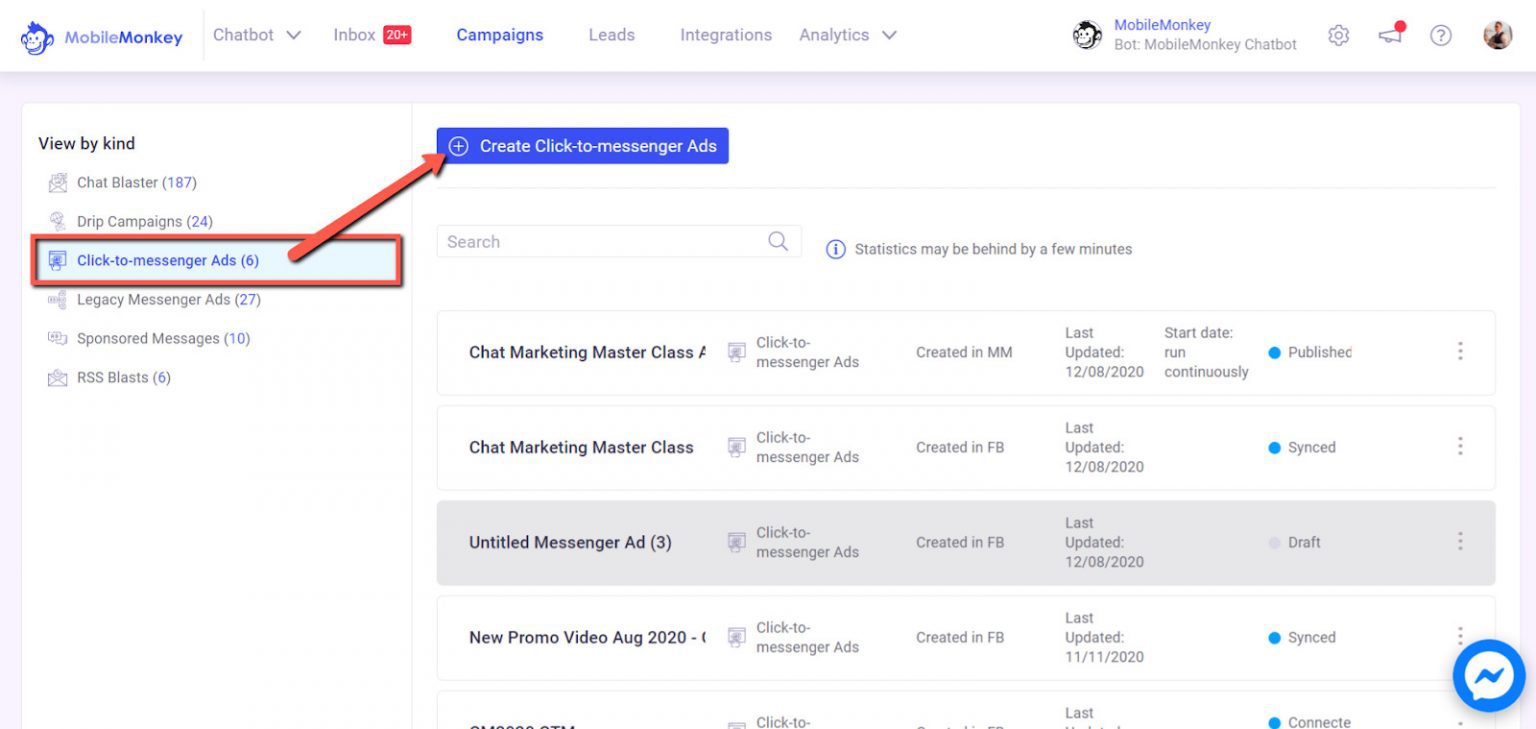Viewport: 1536px width, 729px height.
Task: Open the Integrations page
Action: (x=726, y=34)
